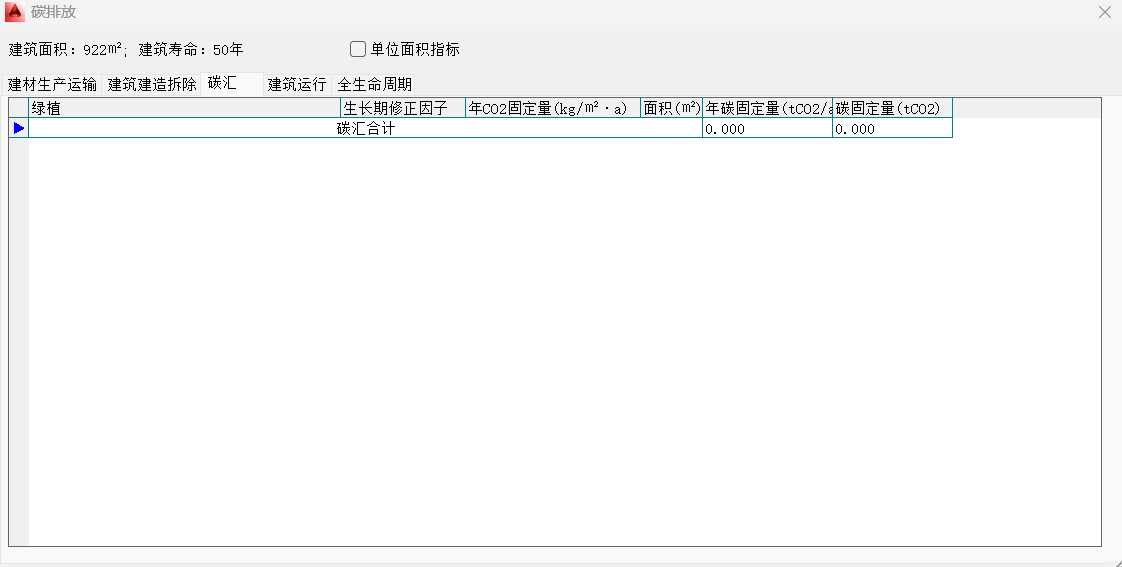Select the 生长期修正因子 column header
Viewport: 1122px width, 567px height.
(403, 108)
